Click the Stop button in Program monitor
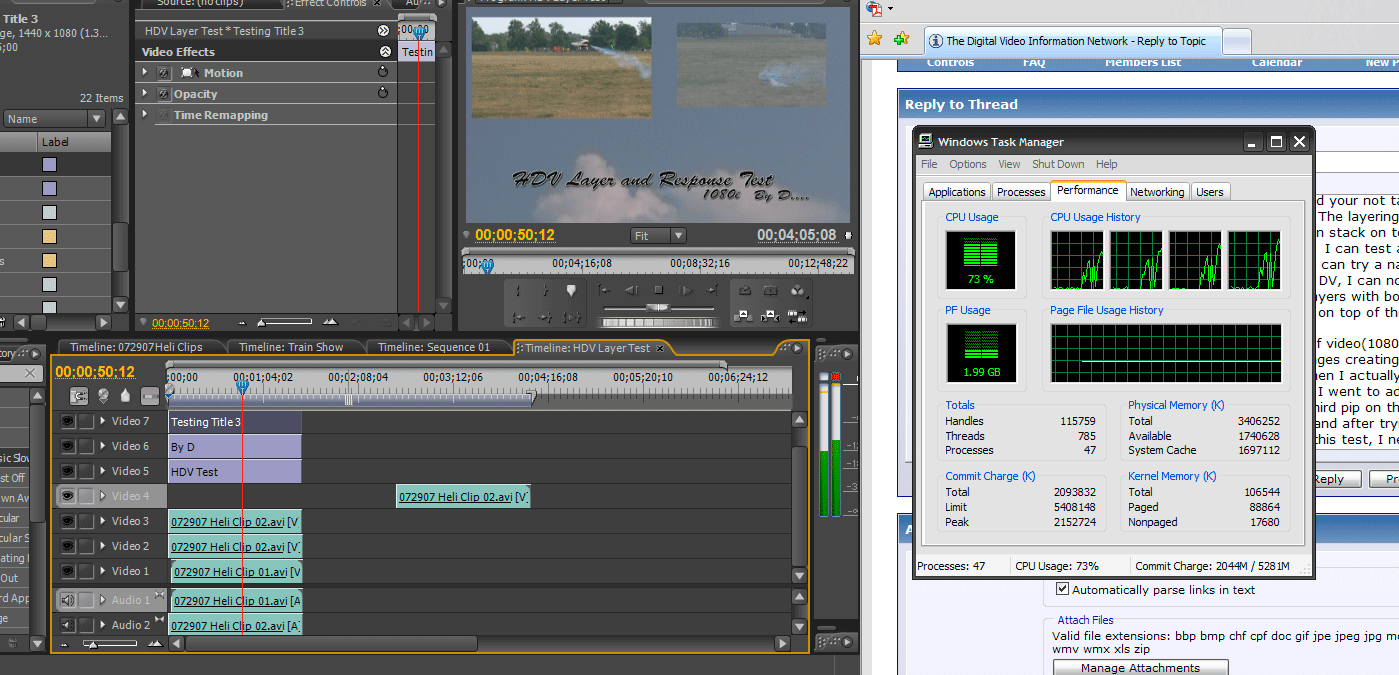This screenshot has height=675, width=1399. [659, 290]
